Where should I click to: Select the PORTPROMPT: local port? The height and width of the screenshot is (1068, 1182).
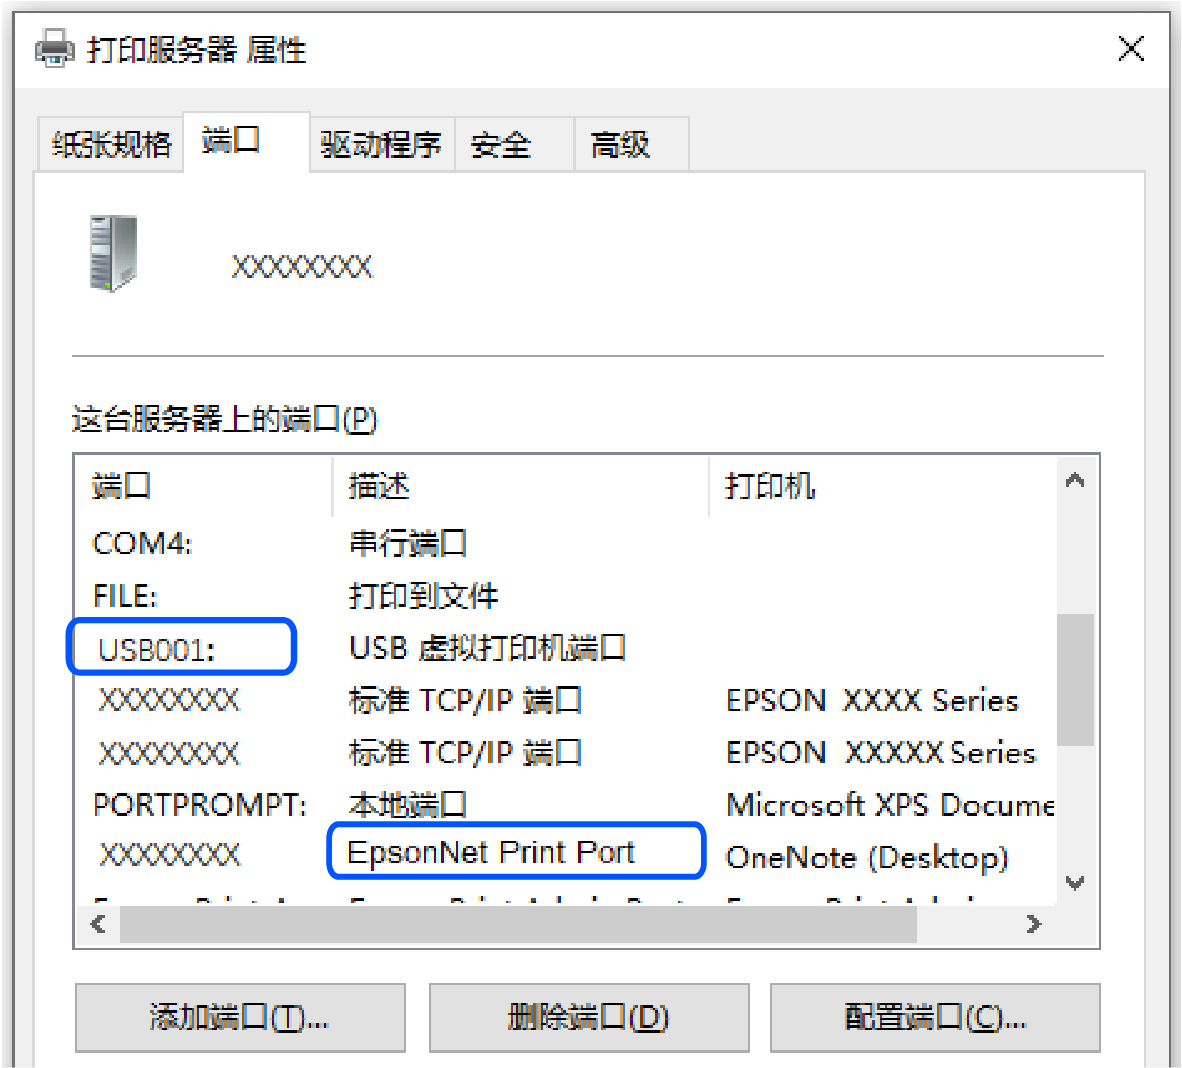click(199, 804)
